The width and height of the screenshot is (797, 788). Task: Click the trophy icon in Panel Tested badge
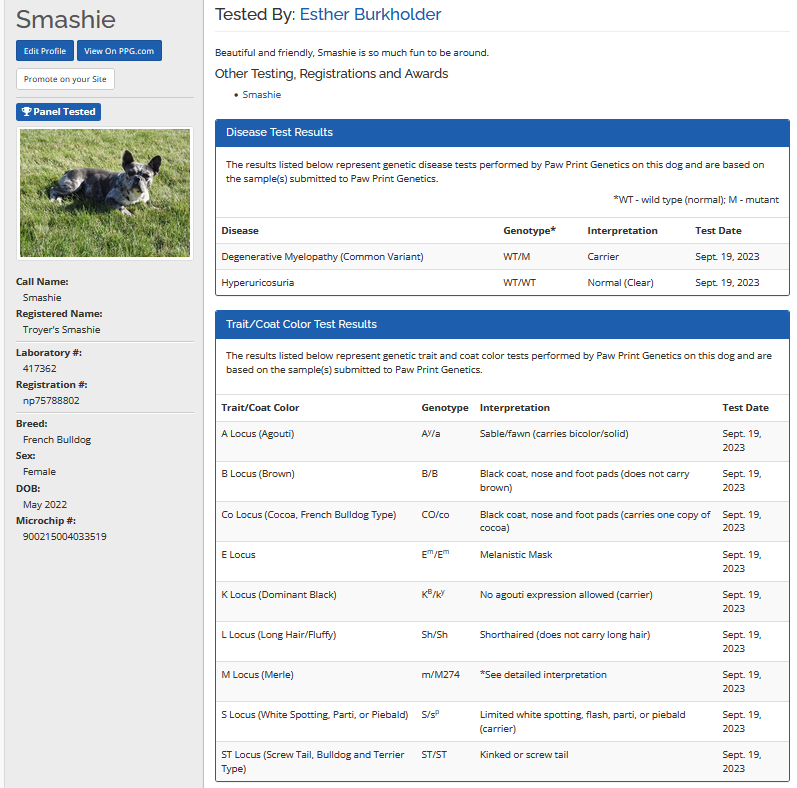pyautogui.click(x=27, y=112)
